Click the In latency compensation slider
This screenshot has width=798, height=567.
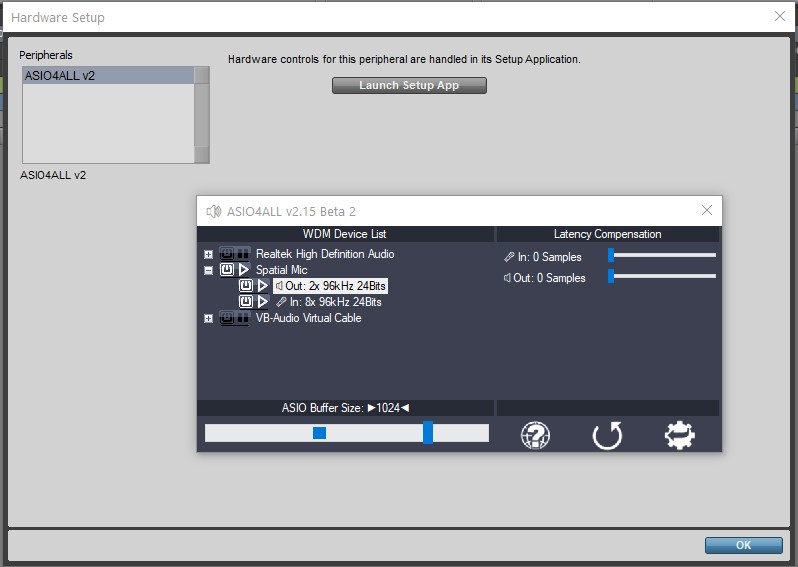tap(662, 255)
